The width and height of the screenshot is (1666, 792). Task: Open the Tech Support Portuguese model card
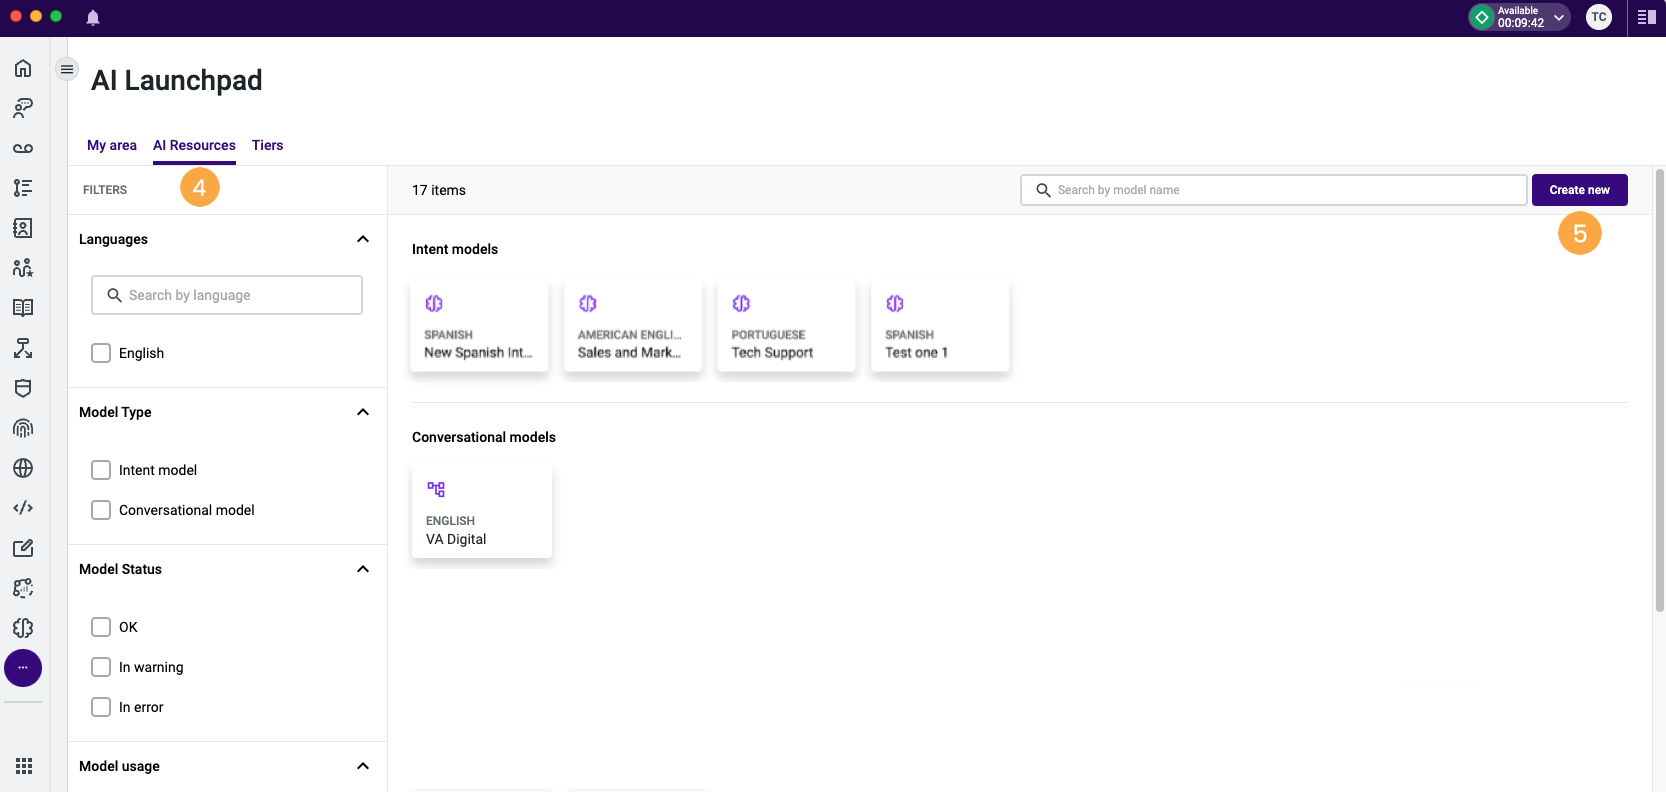(x=786, y=325)
